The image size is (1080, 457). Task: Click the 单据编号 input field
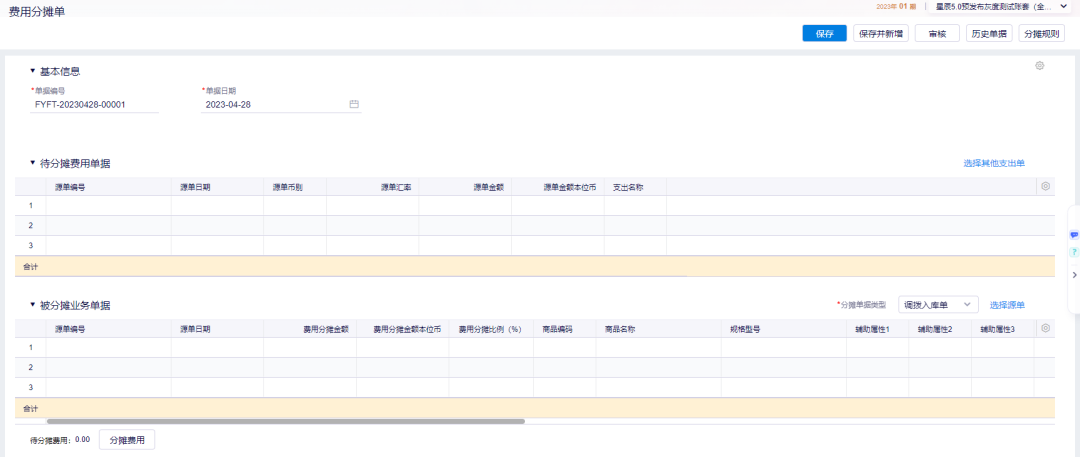(94, 104)
